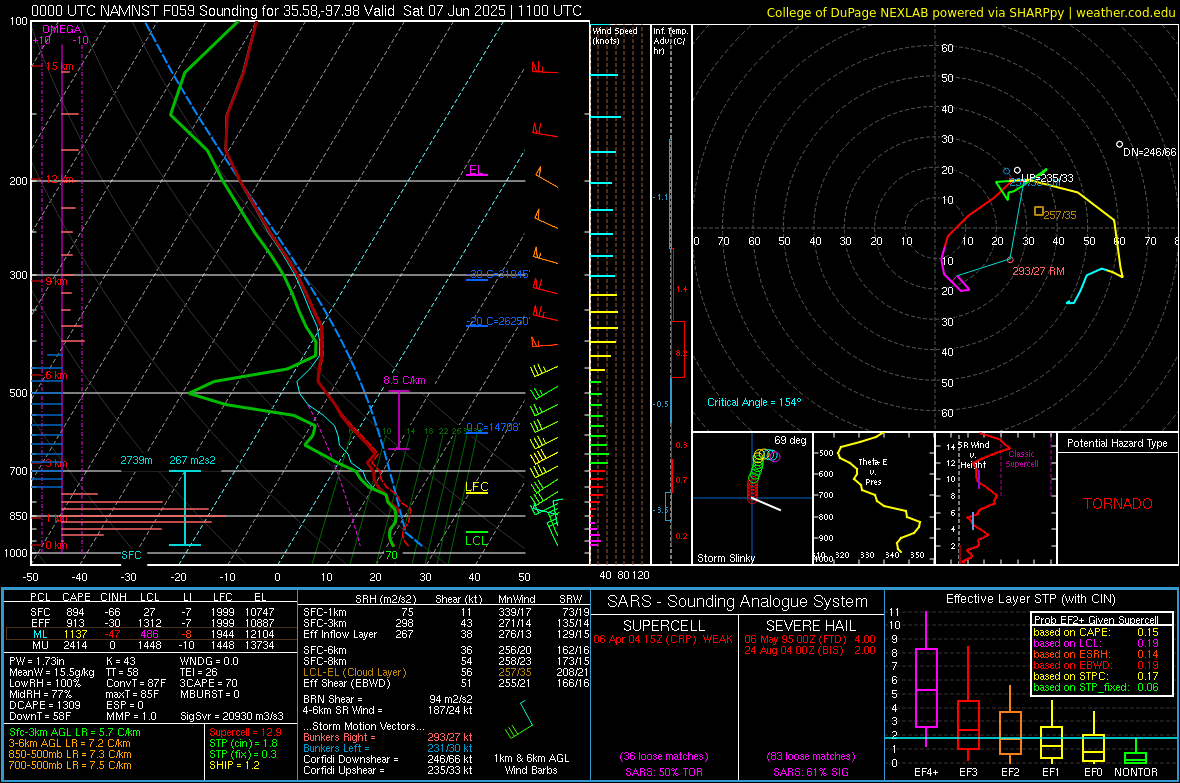Click the SUPERCELL column heading

(664, 626)
